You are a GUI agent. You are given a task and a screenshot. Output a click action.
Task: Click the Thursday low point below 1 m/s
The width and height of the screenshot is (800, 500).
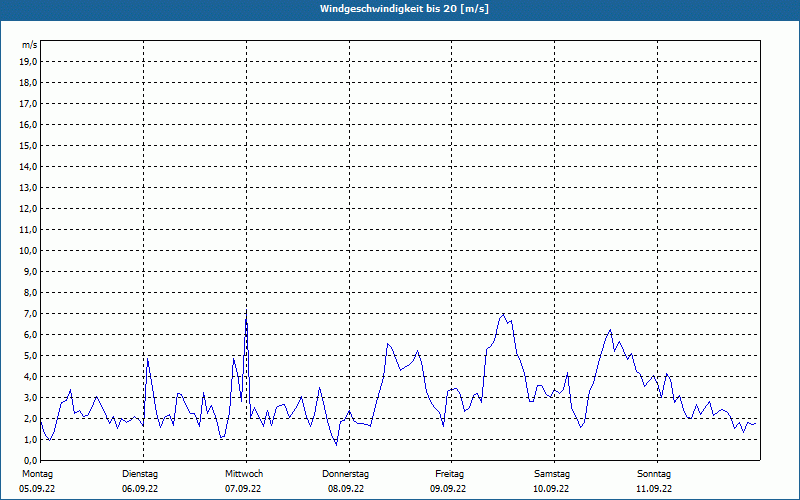336,445
